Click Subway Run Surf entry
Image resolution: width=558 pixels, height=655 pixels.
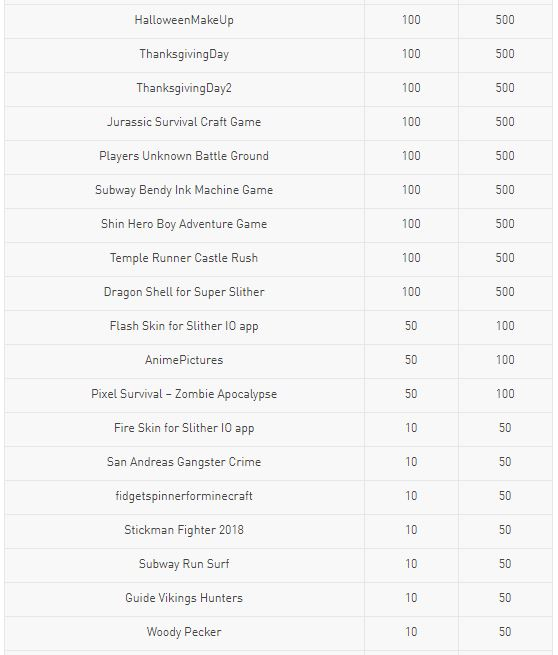point(184,564)
